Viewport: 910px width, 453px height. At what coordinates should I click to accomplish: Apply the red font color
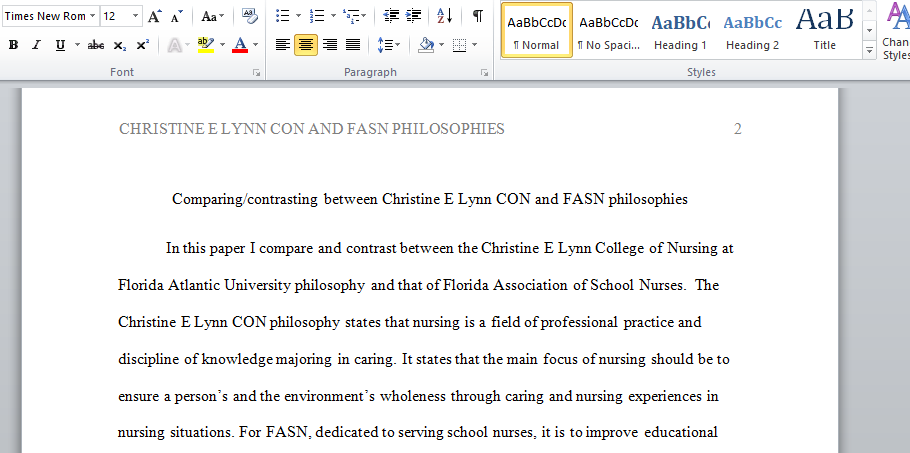click(x=240, y=45)
